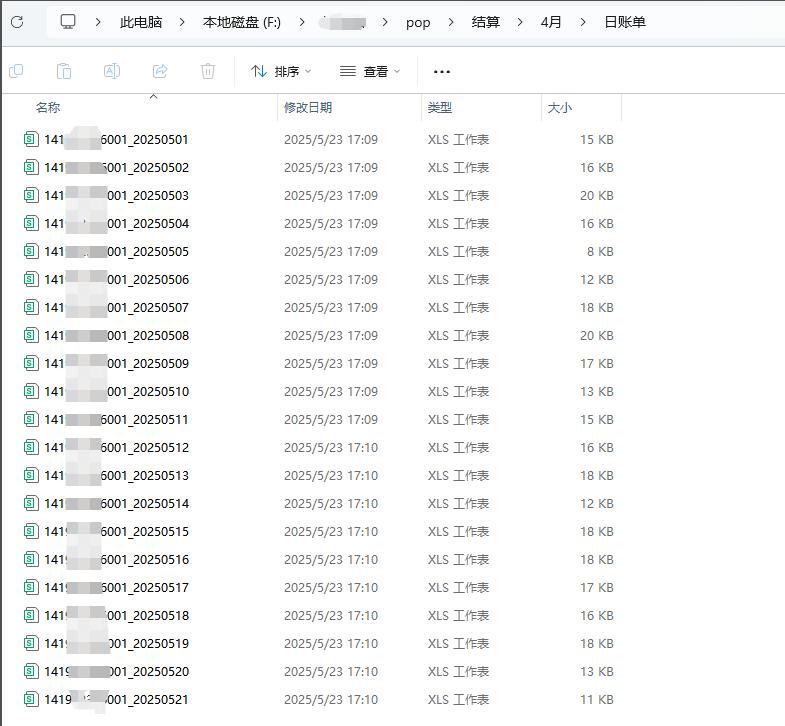Navigate to pop folder in breadcrumb
Screen dimensions: 785x726
point(418,23)
